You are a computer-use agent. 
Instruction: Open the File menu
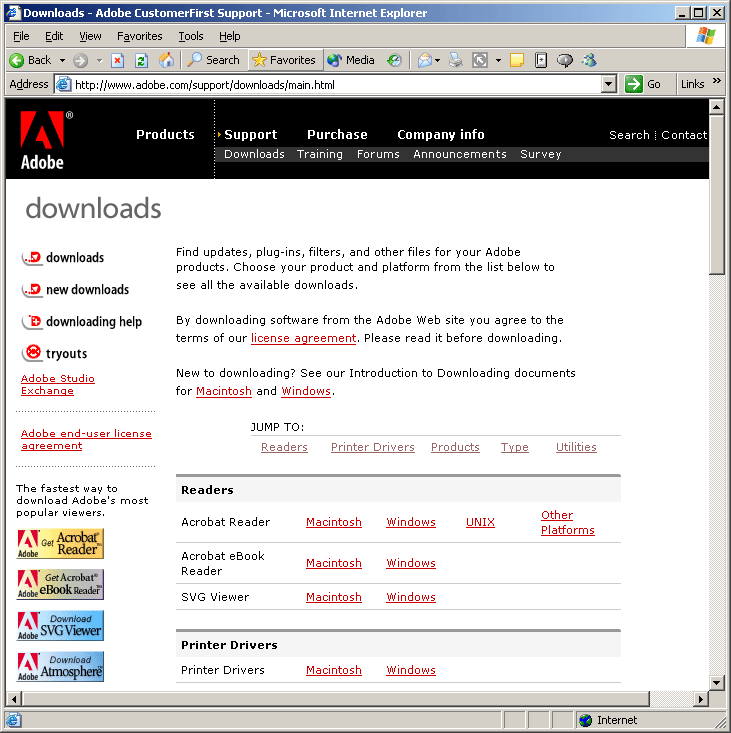coord(21,36)
